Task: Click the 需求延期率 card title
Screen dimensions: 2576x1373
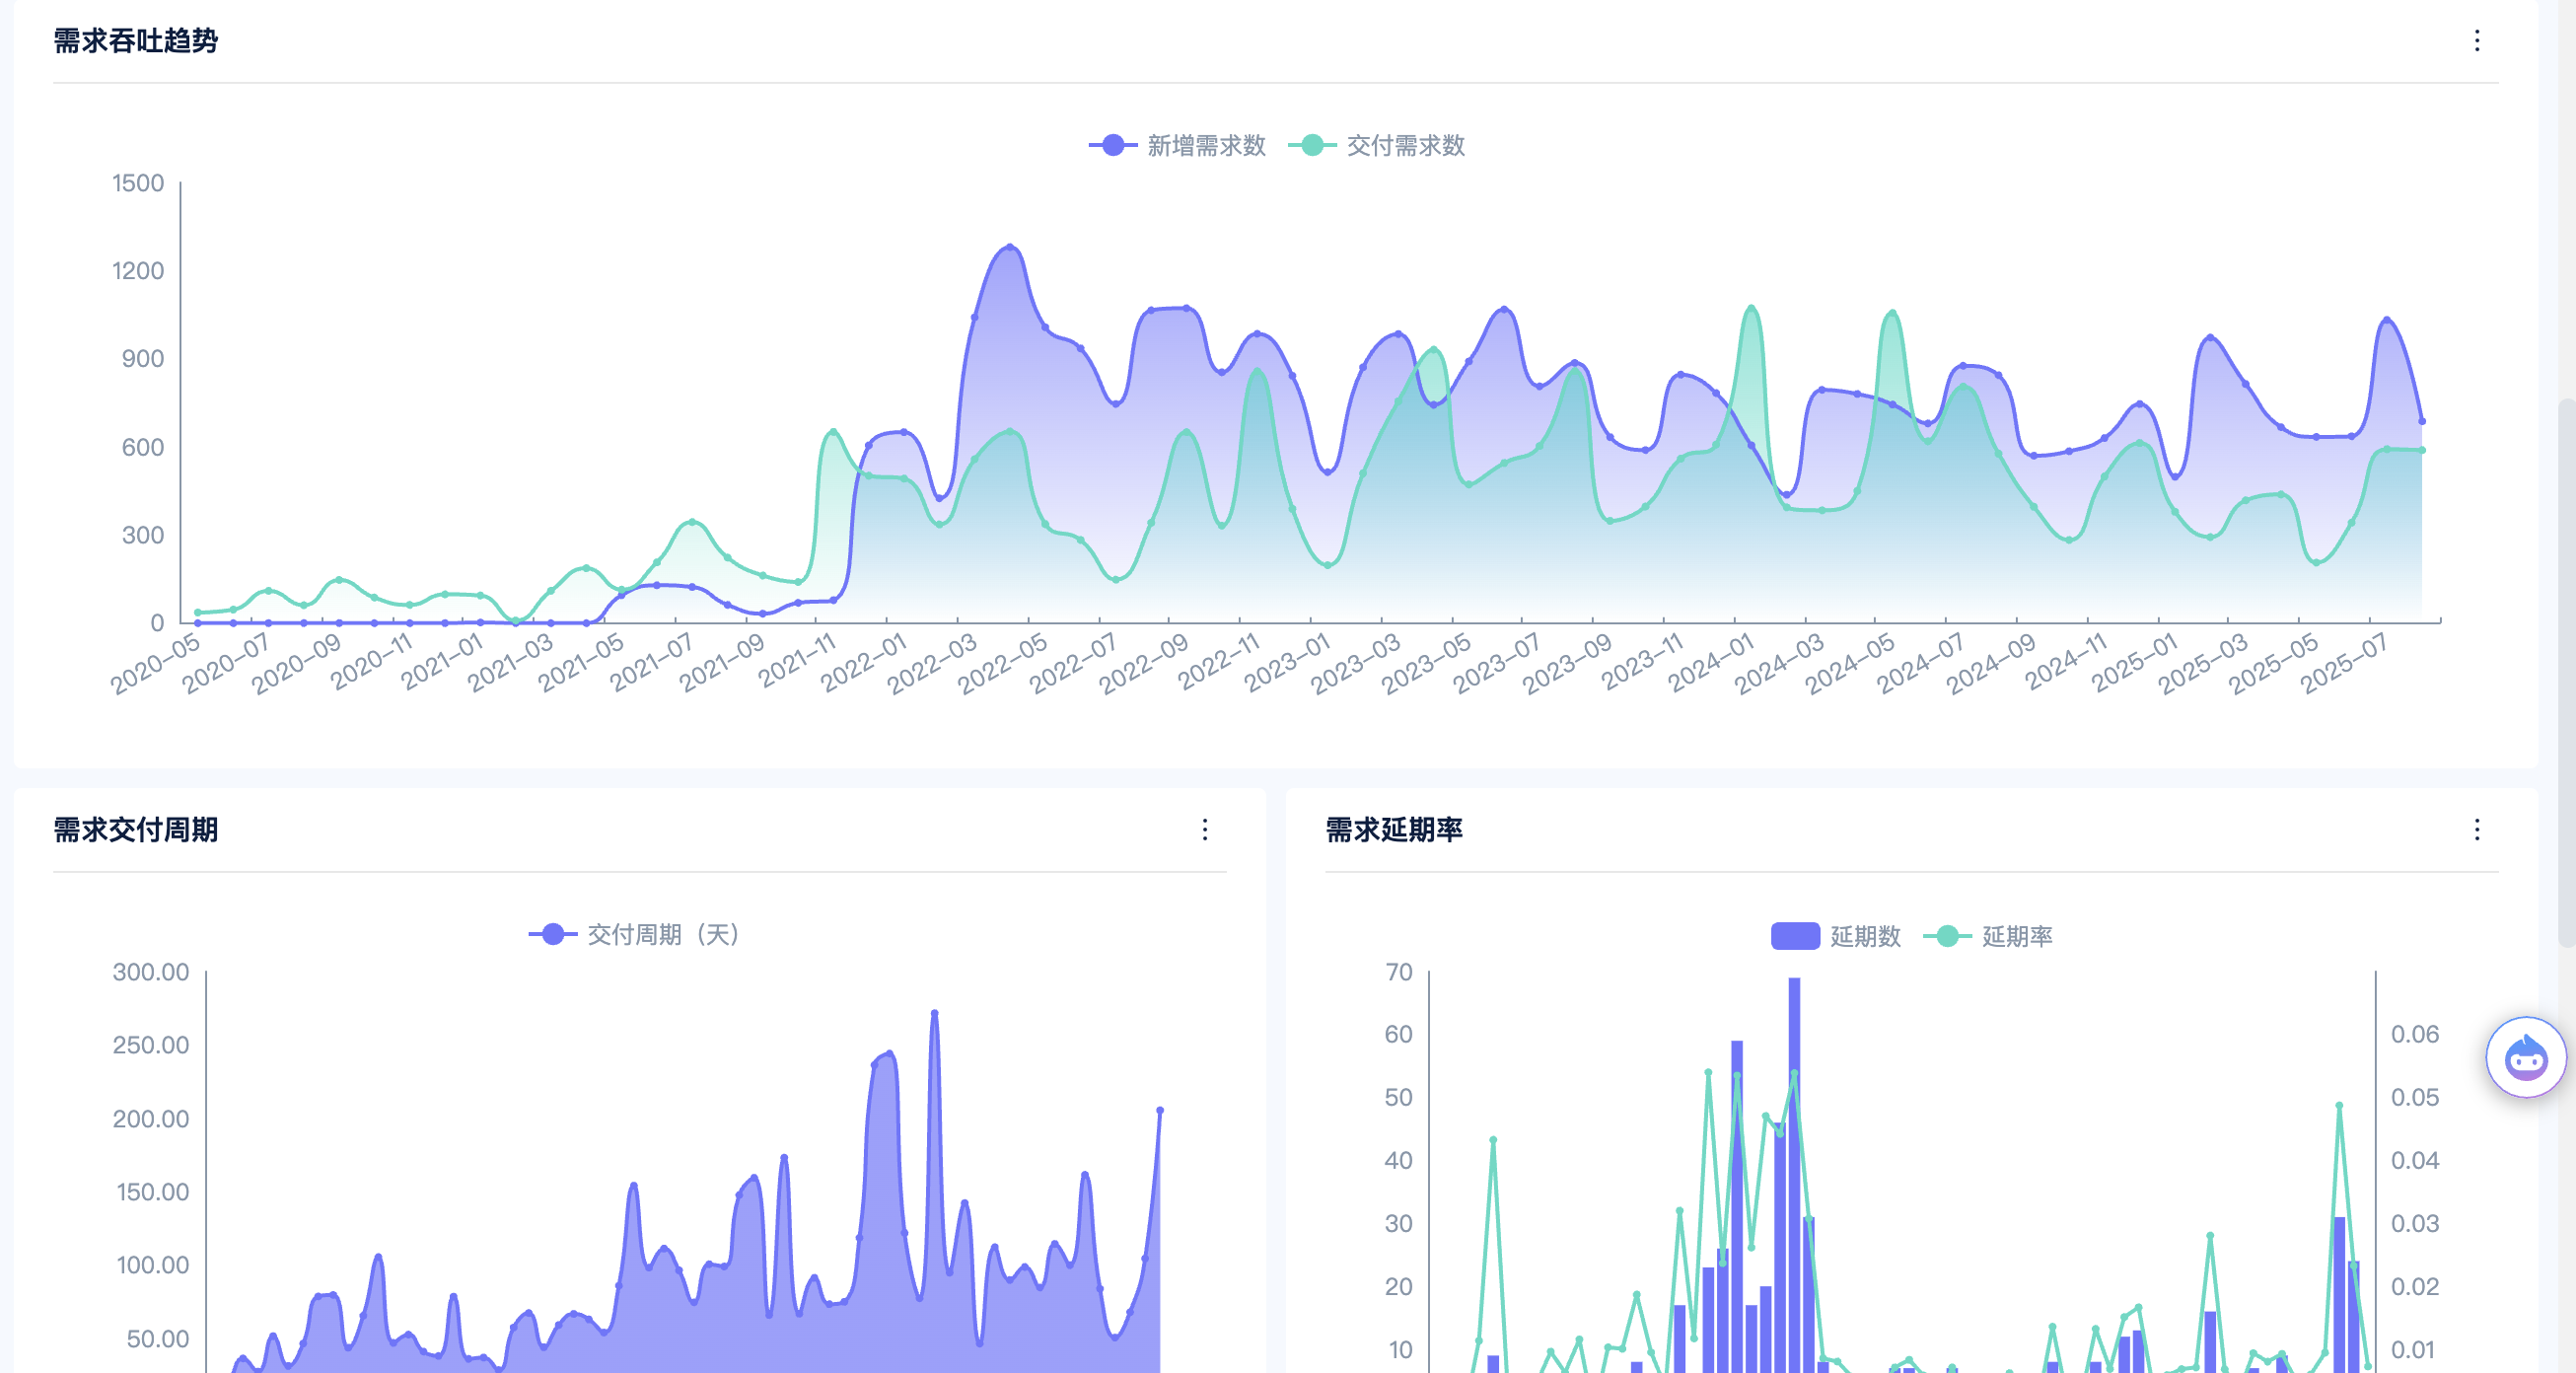Action: point(1393,829)
